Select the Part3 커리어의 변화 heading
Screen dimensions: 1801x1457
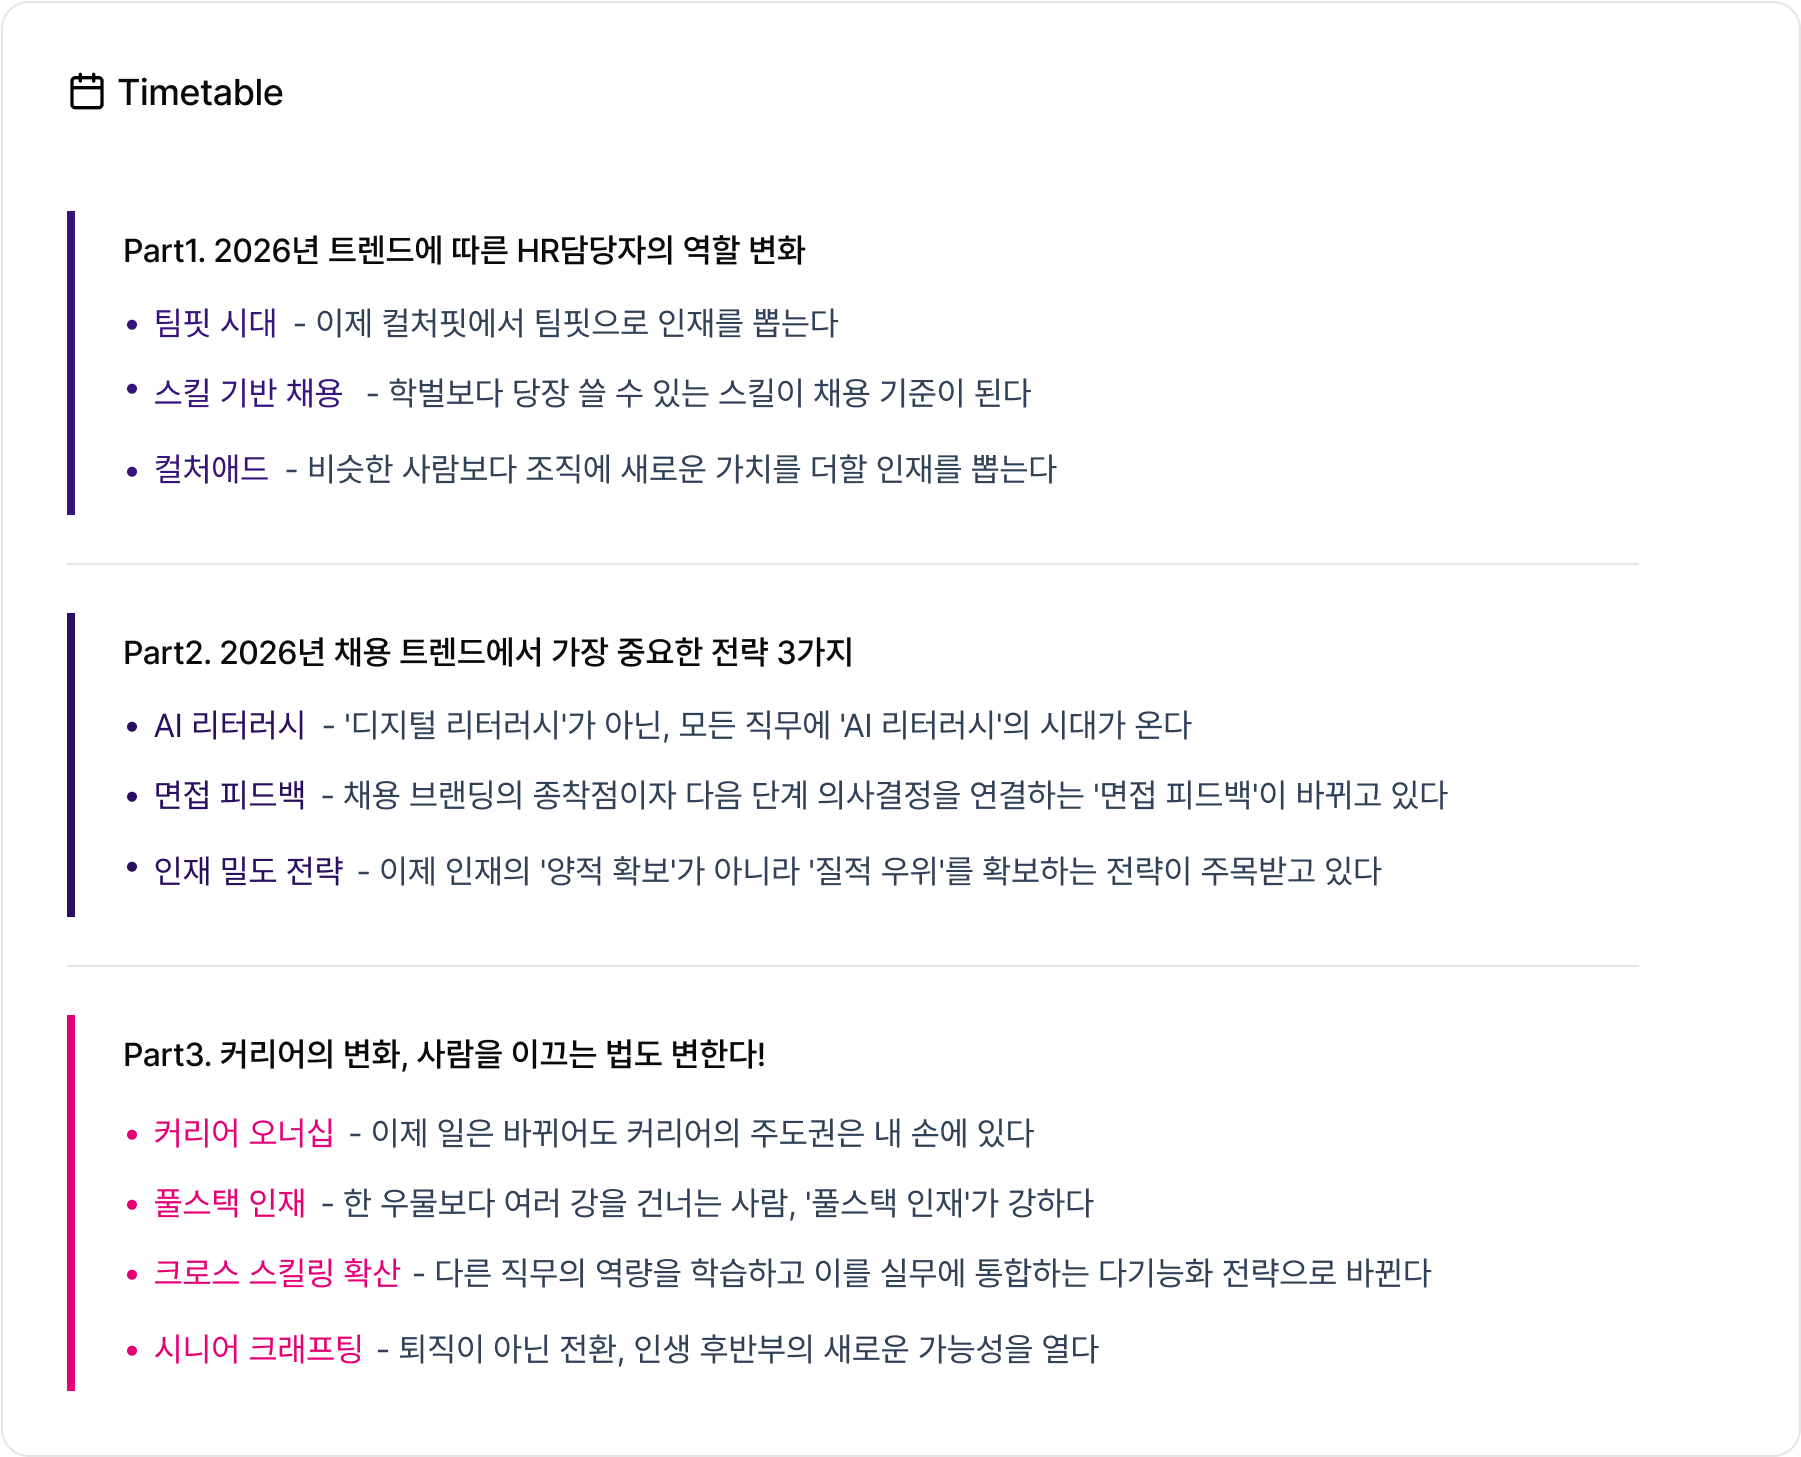pyautogui.click(x=444, y=1054)
